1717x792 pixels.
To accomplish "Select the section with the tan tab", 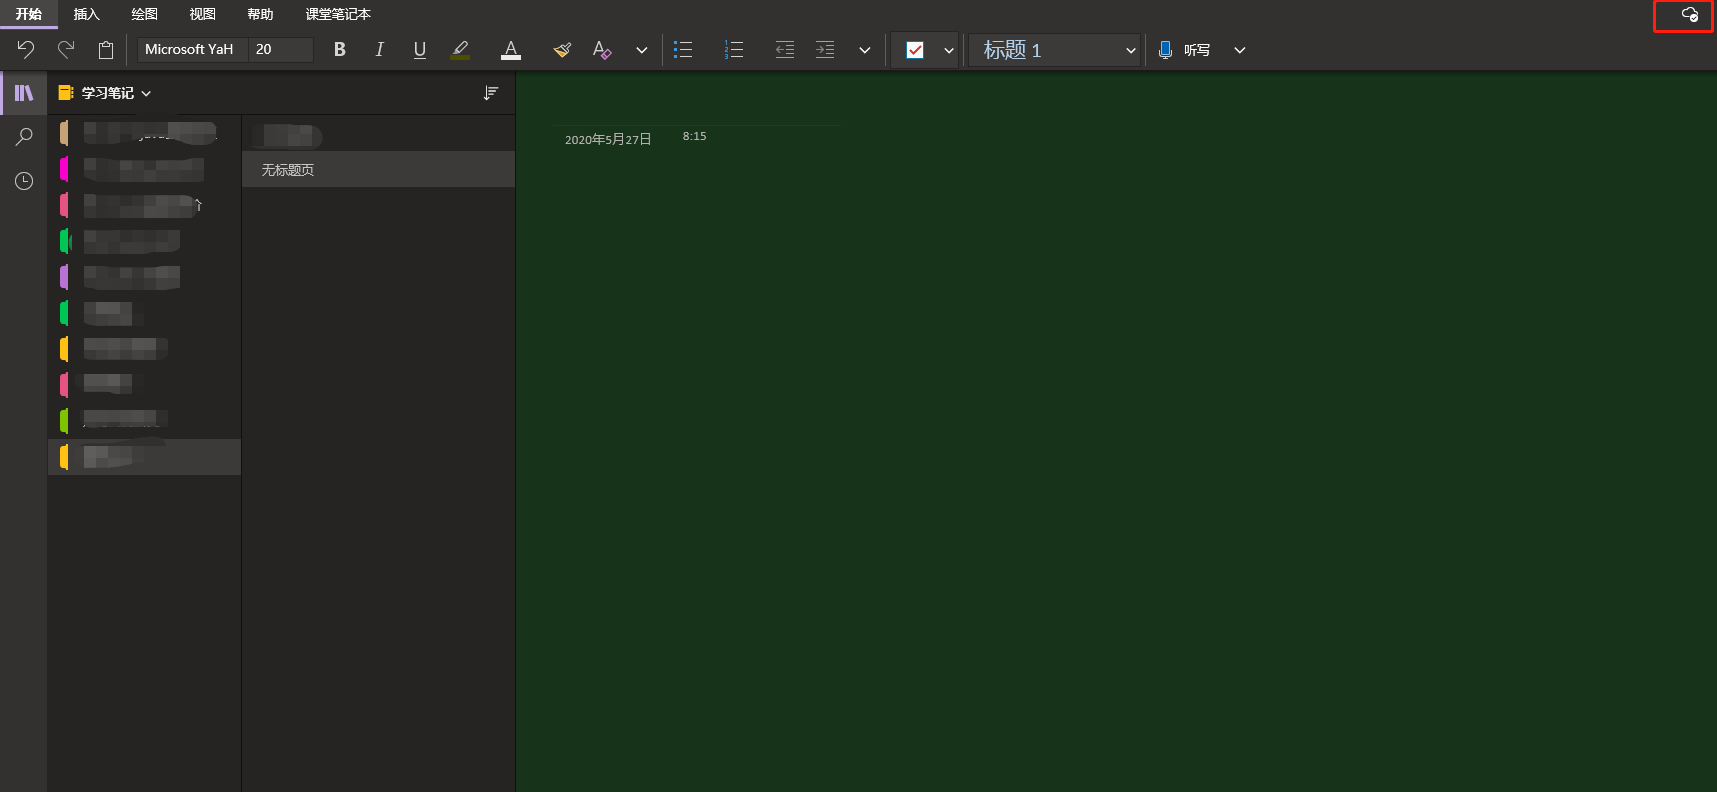I will [144, 132].
